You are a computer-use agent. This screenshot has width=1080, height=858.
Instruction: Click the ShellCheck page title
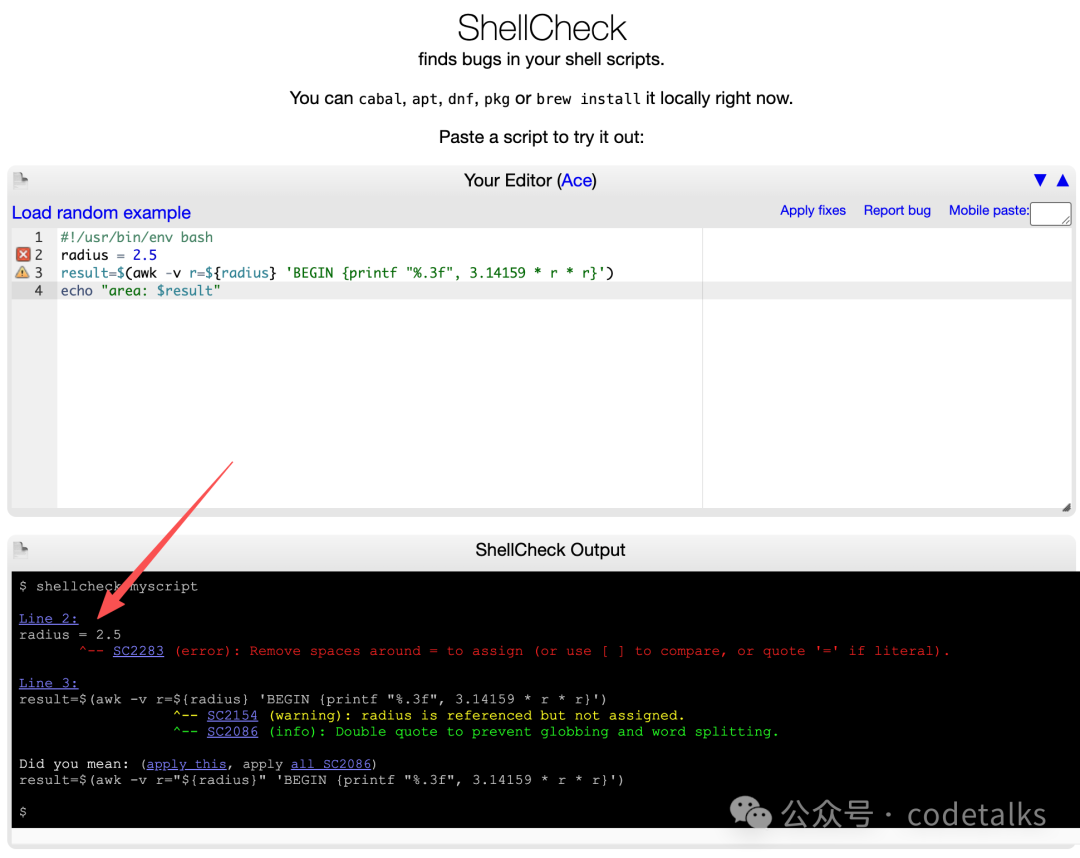pos(541,28)
